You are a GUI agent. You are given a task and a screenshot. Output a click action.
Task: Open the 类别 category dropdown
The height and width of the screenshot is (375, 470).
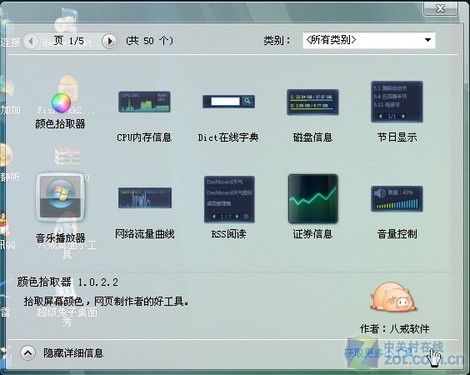point(368,40)
